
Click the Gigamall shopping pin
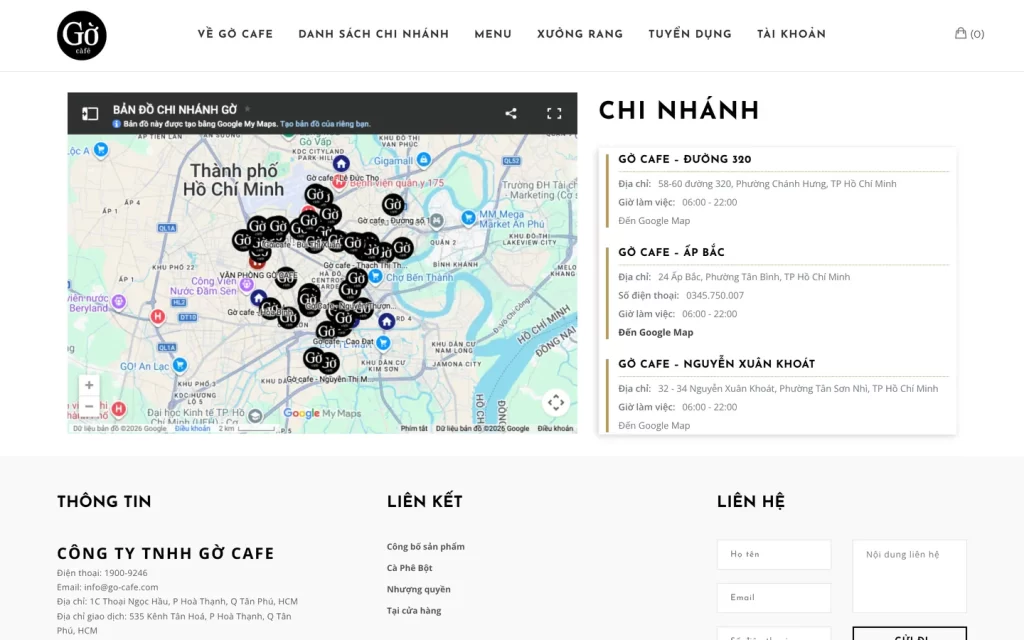[423, 159]
